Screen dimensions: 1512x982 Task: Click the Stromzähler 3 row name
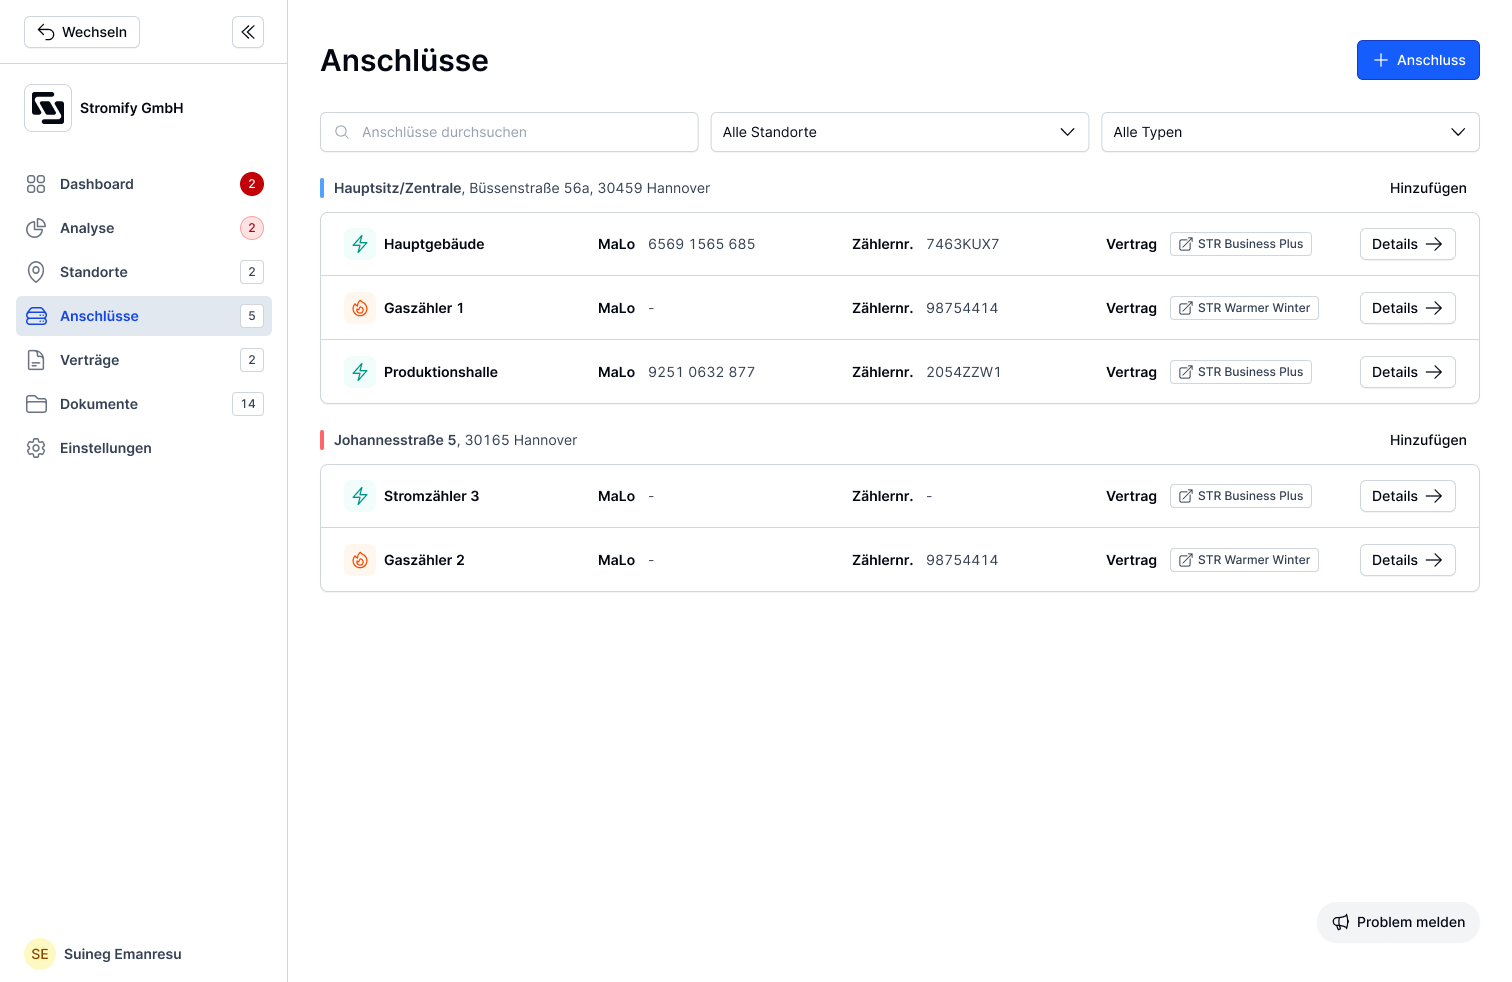tap(432, 496)
